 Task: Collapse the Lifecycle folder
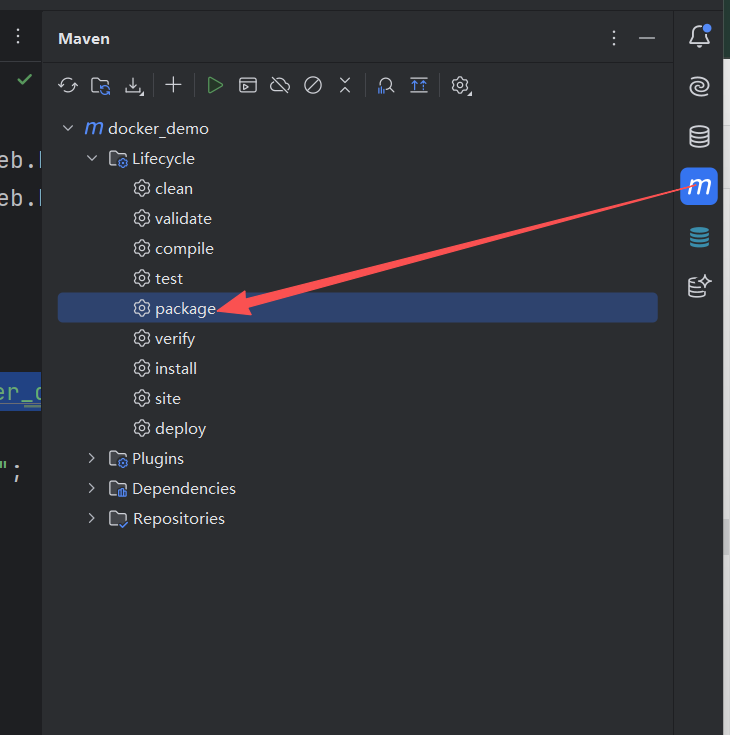92,158
